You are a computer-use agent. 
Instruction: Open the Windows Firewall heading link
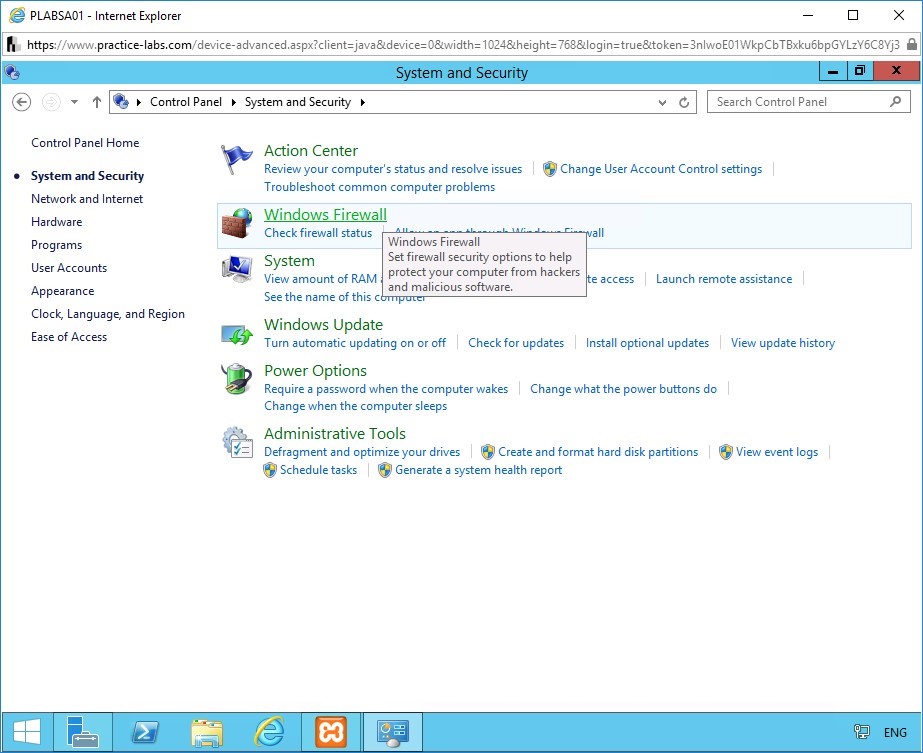coord(326,214)
